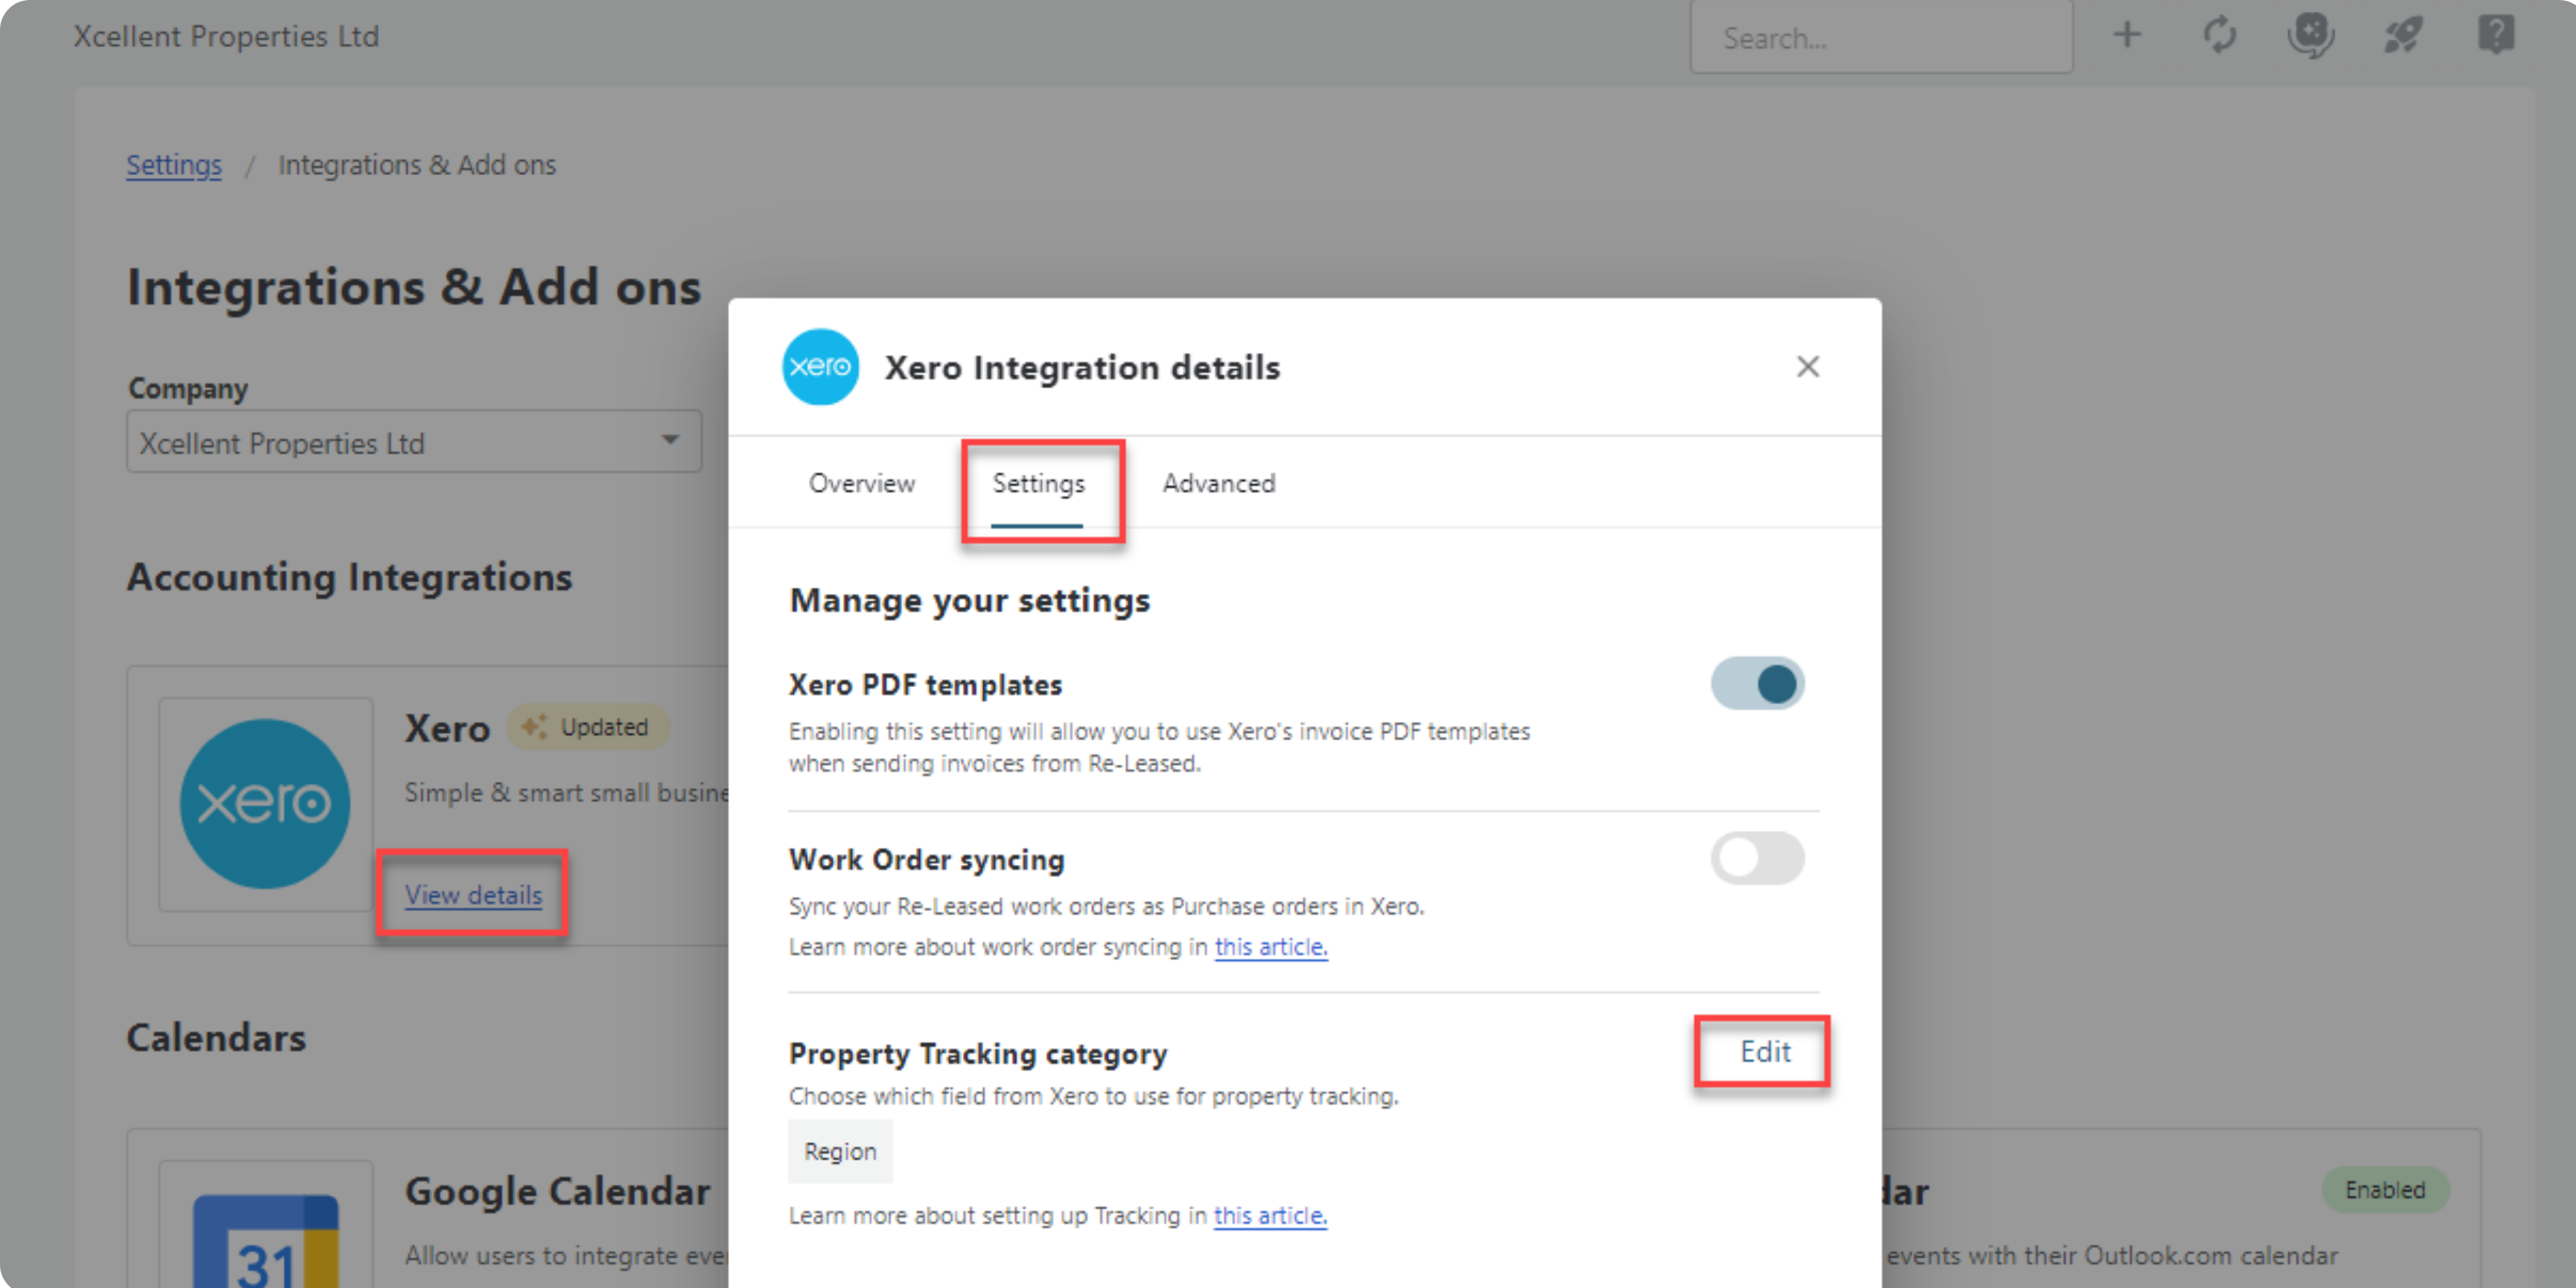This screenshot has height=1288, width=2576.
Task: Select the Settings tab in dialog
Action: pyautogui.click(x=1038, y=484)
